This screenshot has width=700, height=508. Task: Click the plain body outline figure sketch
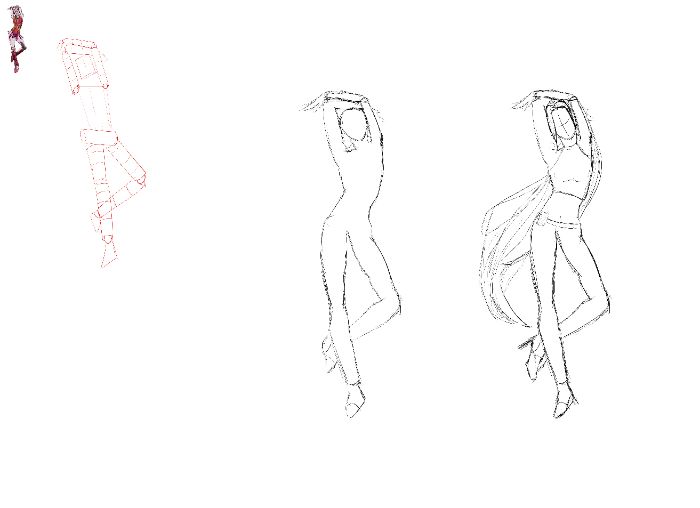351,254
